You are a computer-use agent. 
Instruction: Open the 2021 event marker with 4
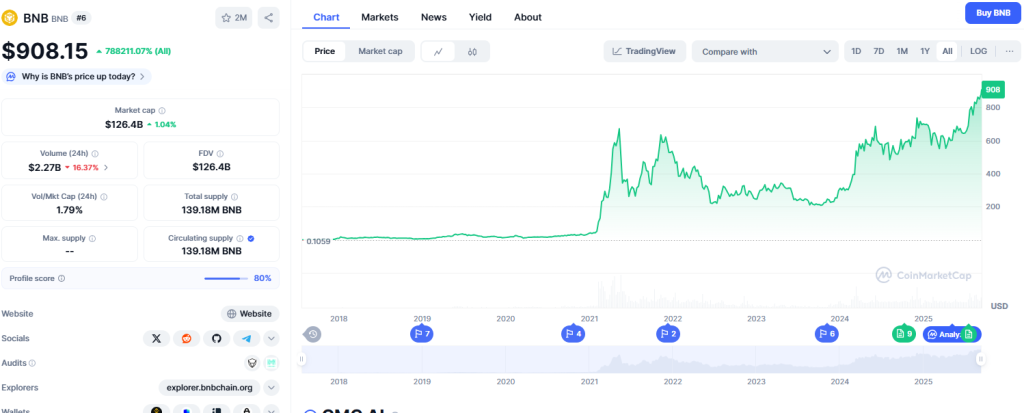pyautogui.click(x=573, y=334)
